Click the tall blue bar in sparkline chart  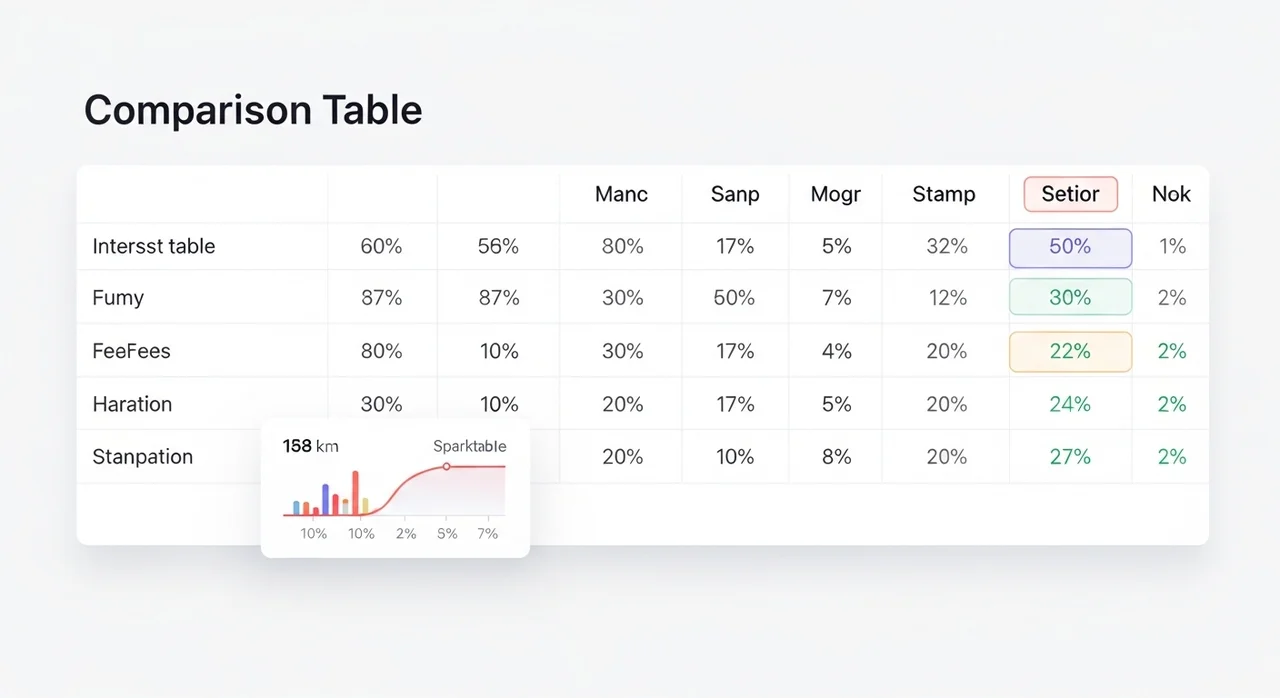click(x=326, y=499)
